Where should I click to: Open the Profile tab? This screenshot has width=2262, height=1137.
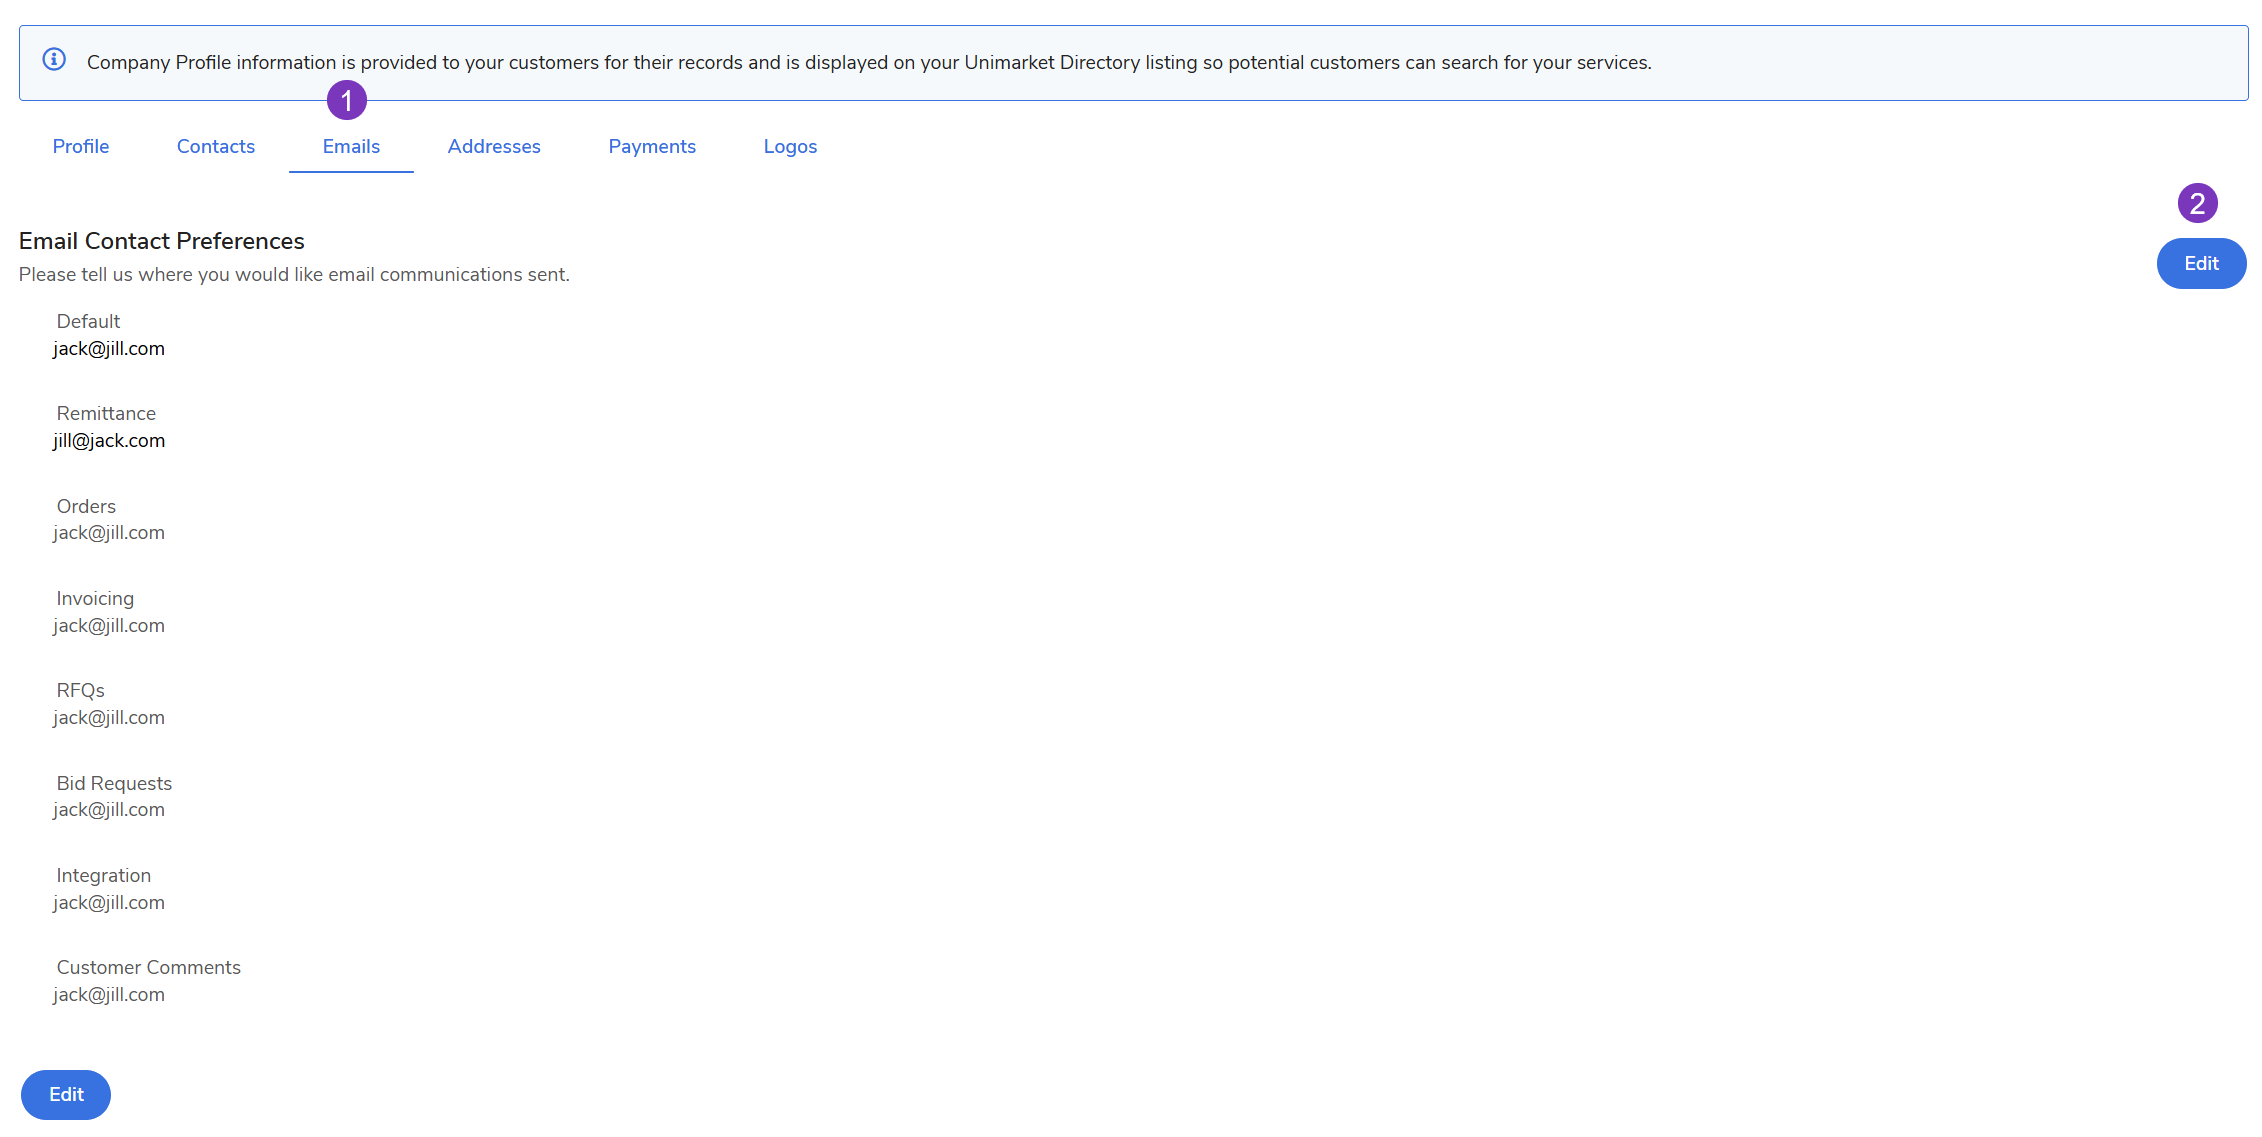[81, 147]
